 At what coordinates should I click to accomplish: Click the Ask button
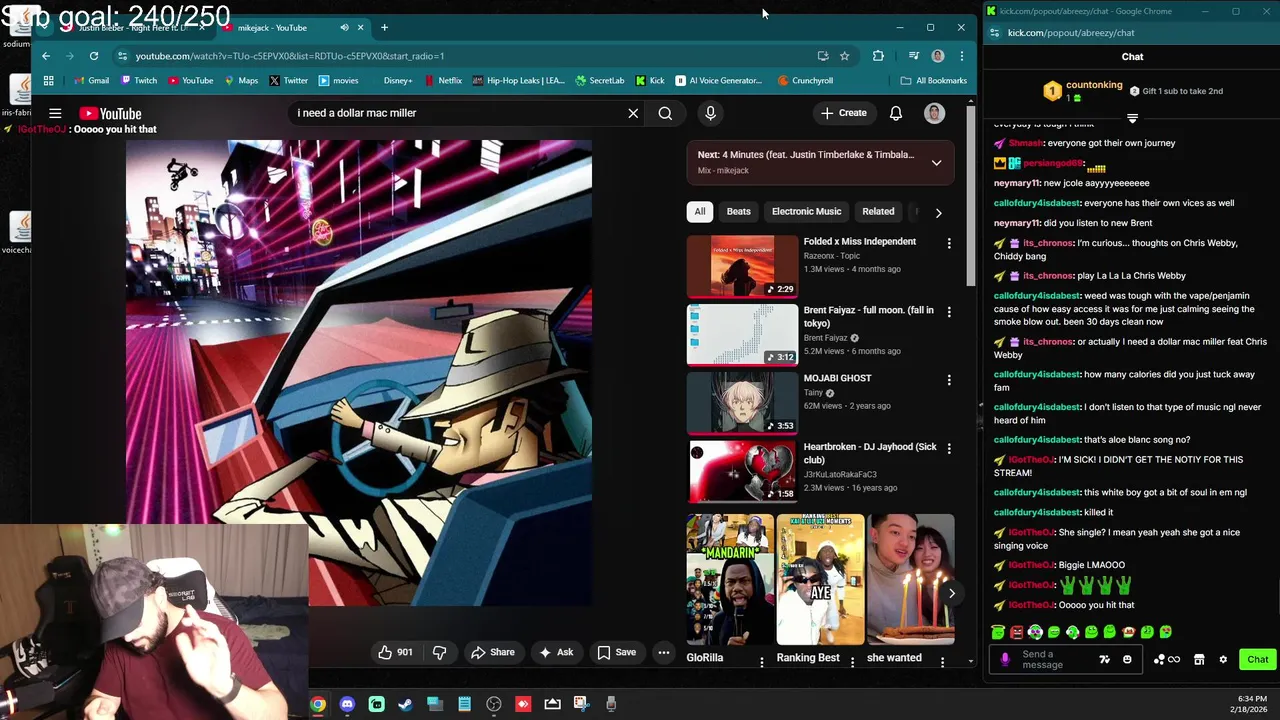(555, 652)
